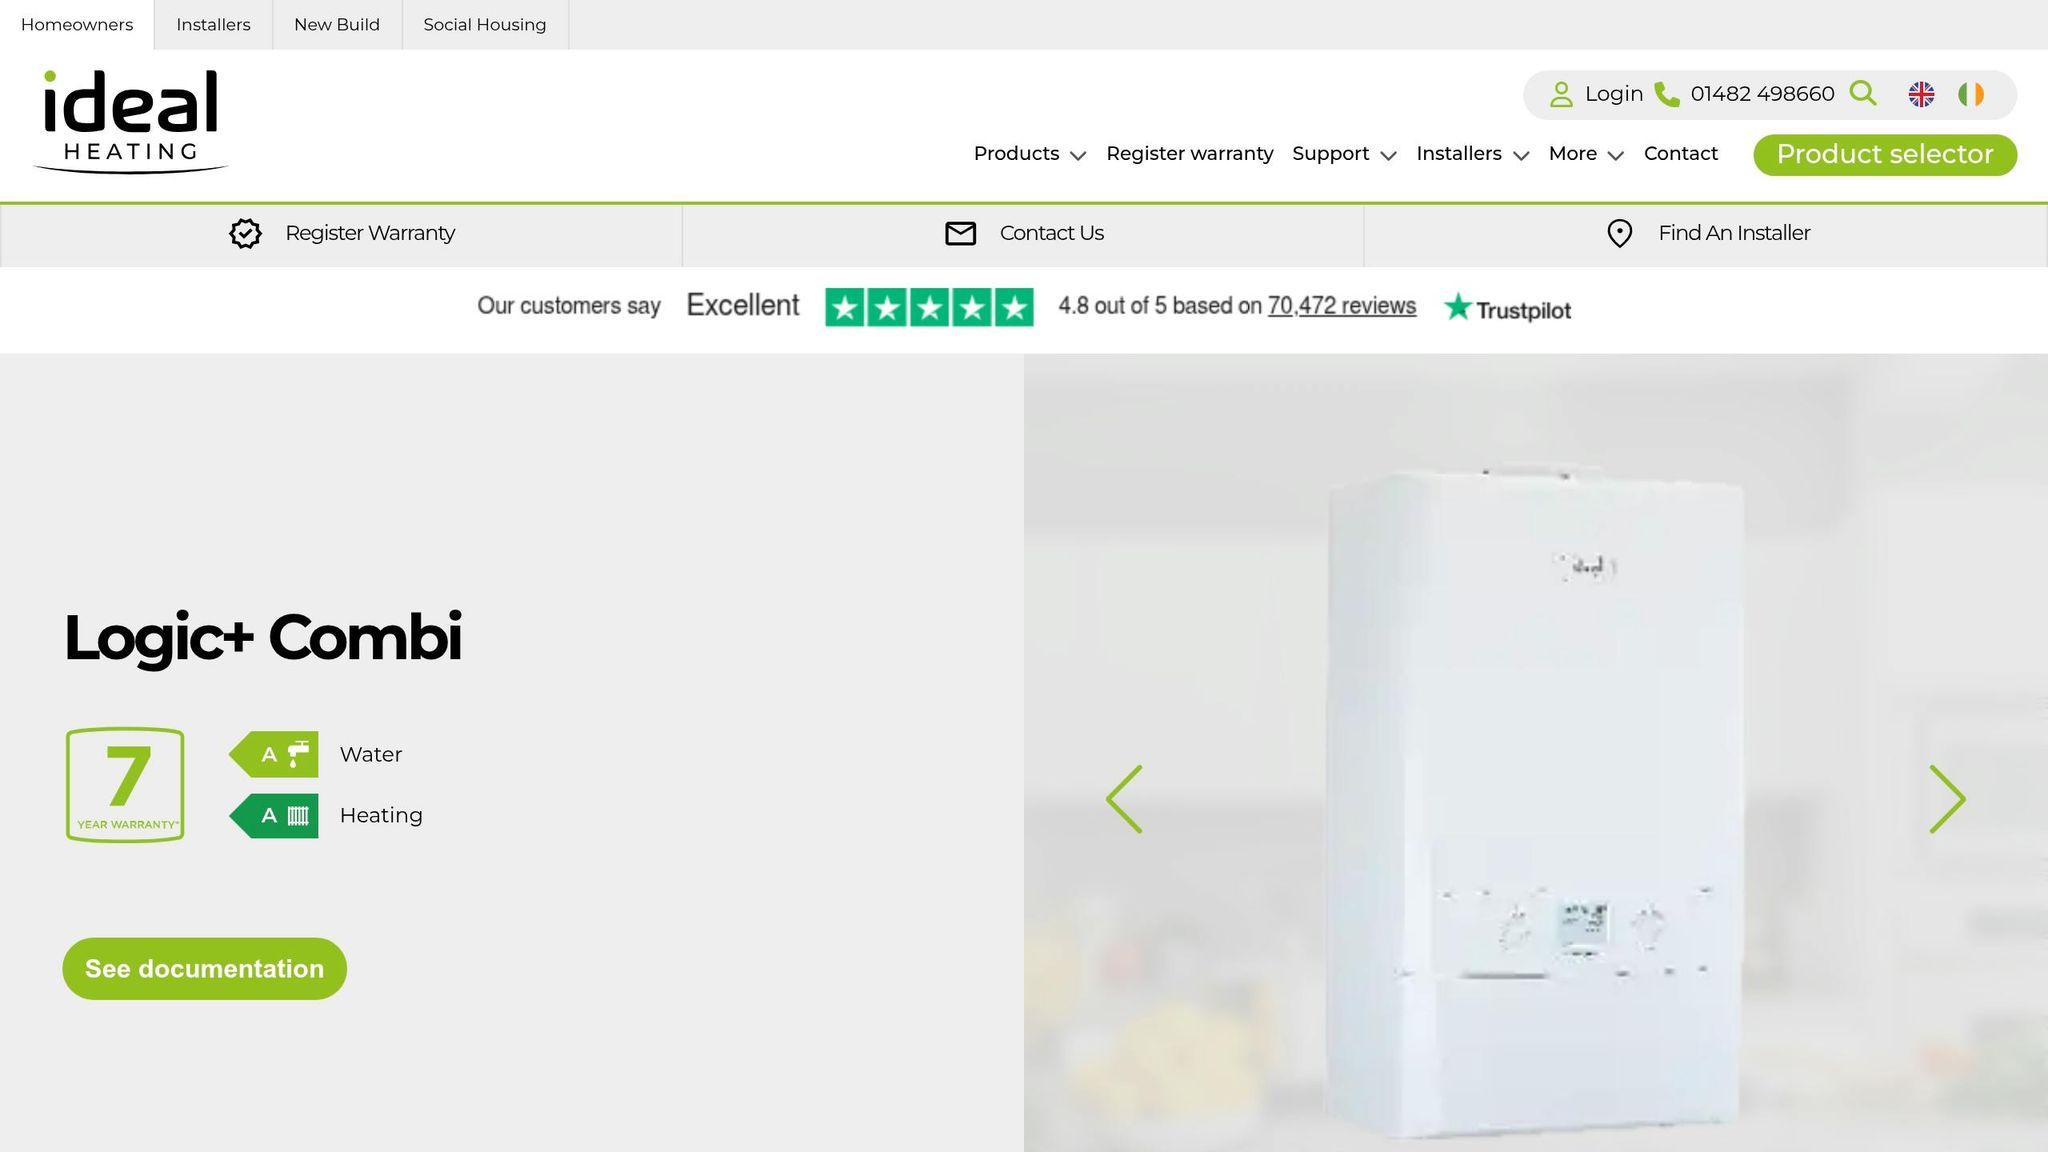Click Find An Installer shortcut

pos(1706,234)
